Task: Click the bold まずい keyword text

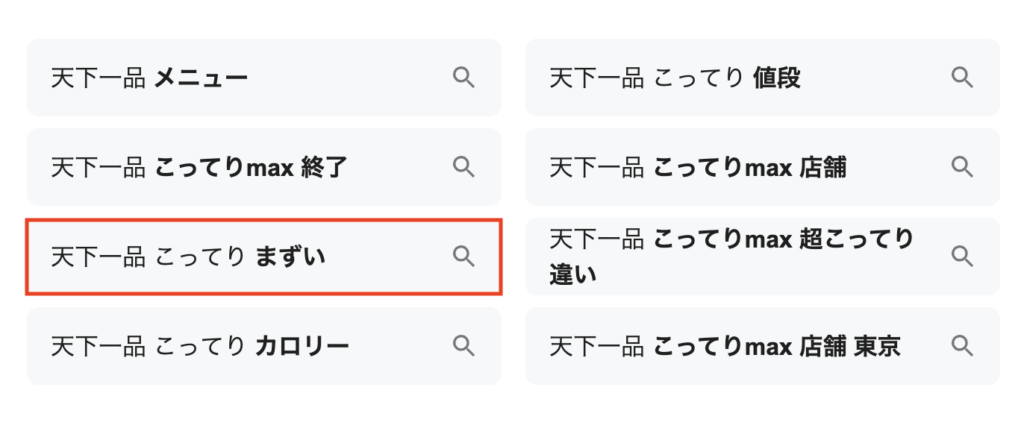Action: [290, 257]
